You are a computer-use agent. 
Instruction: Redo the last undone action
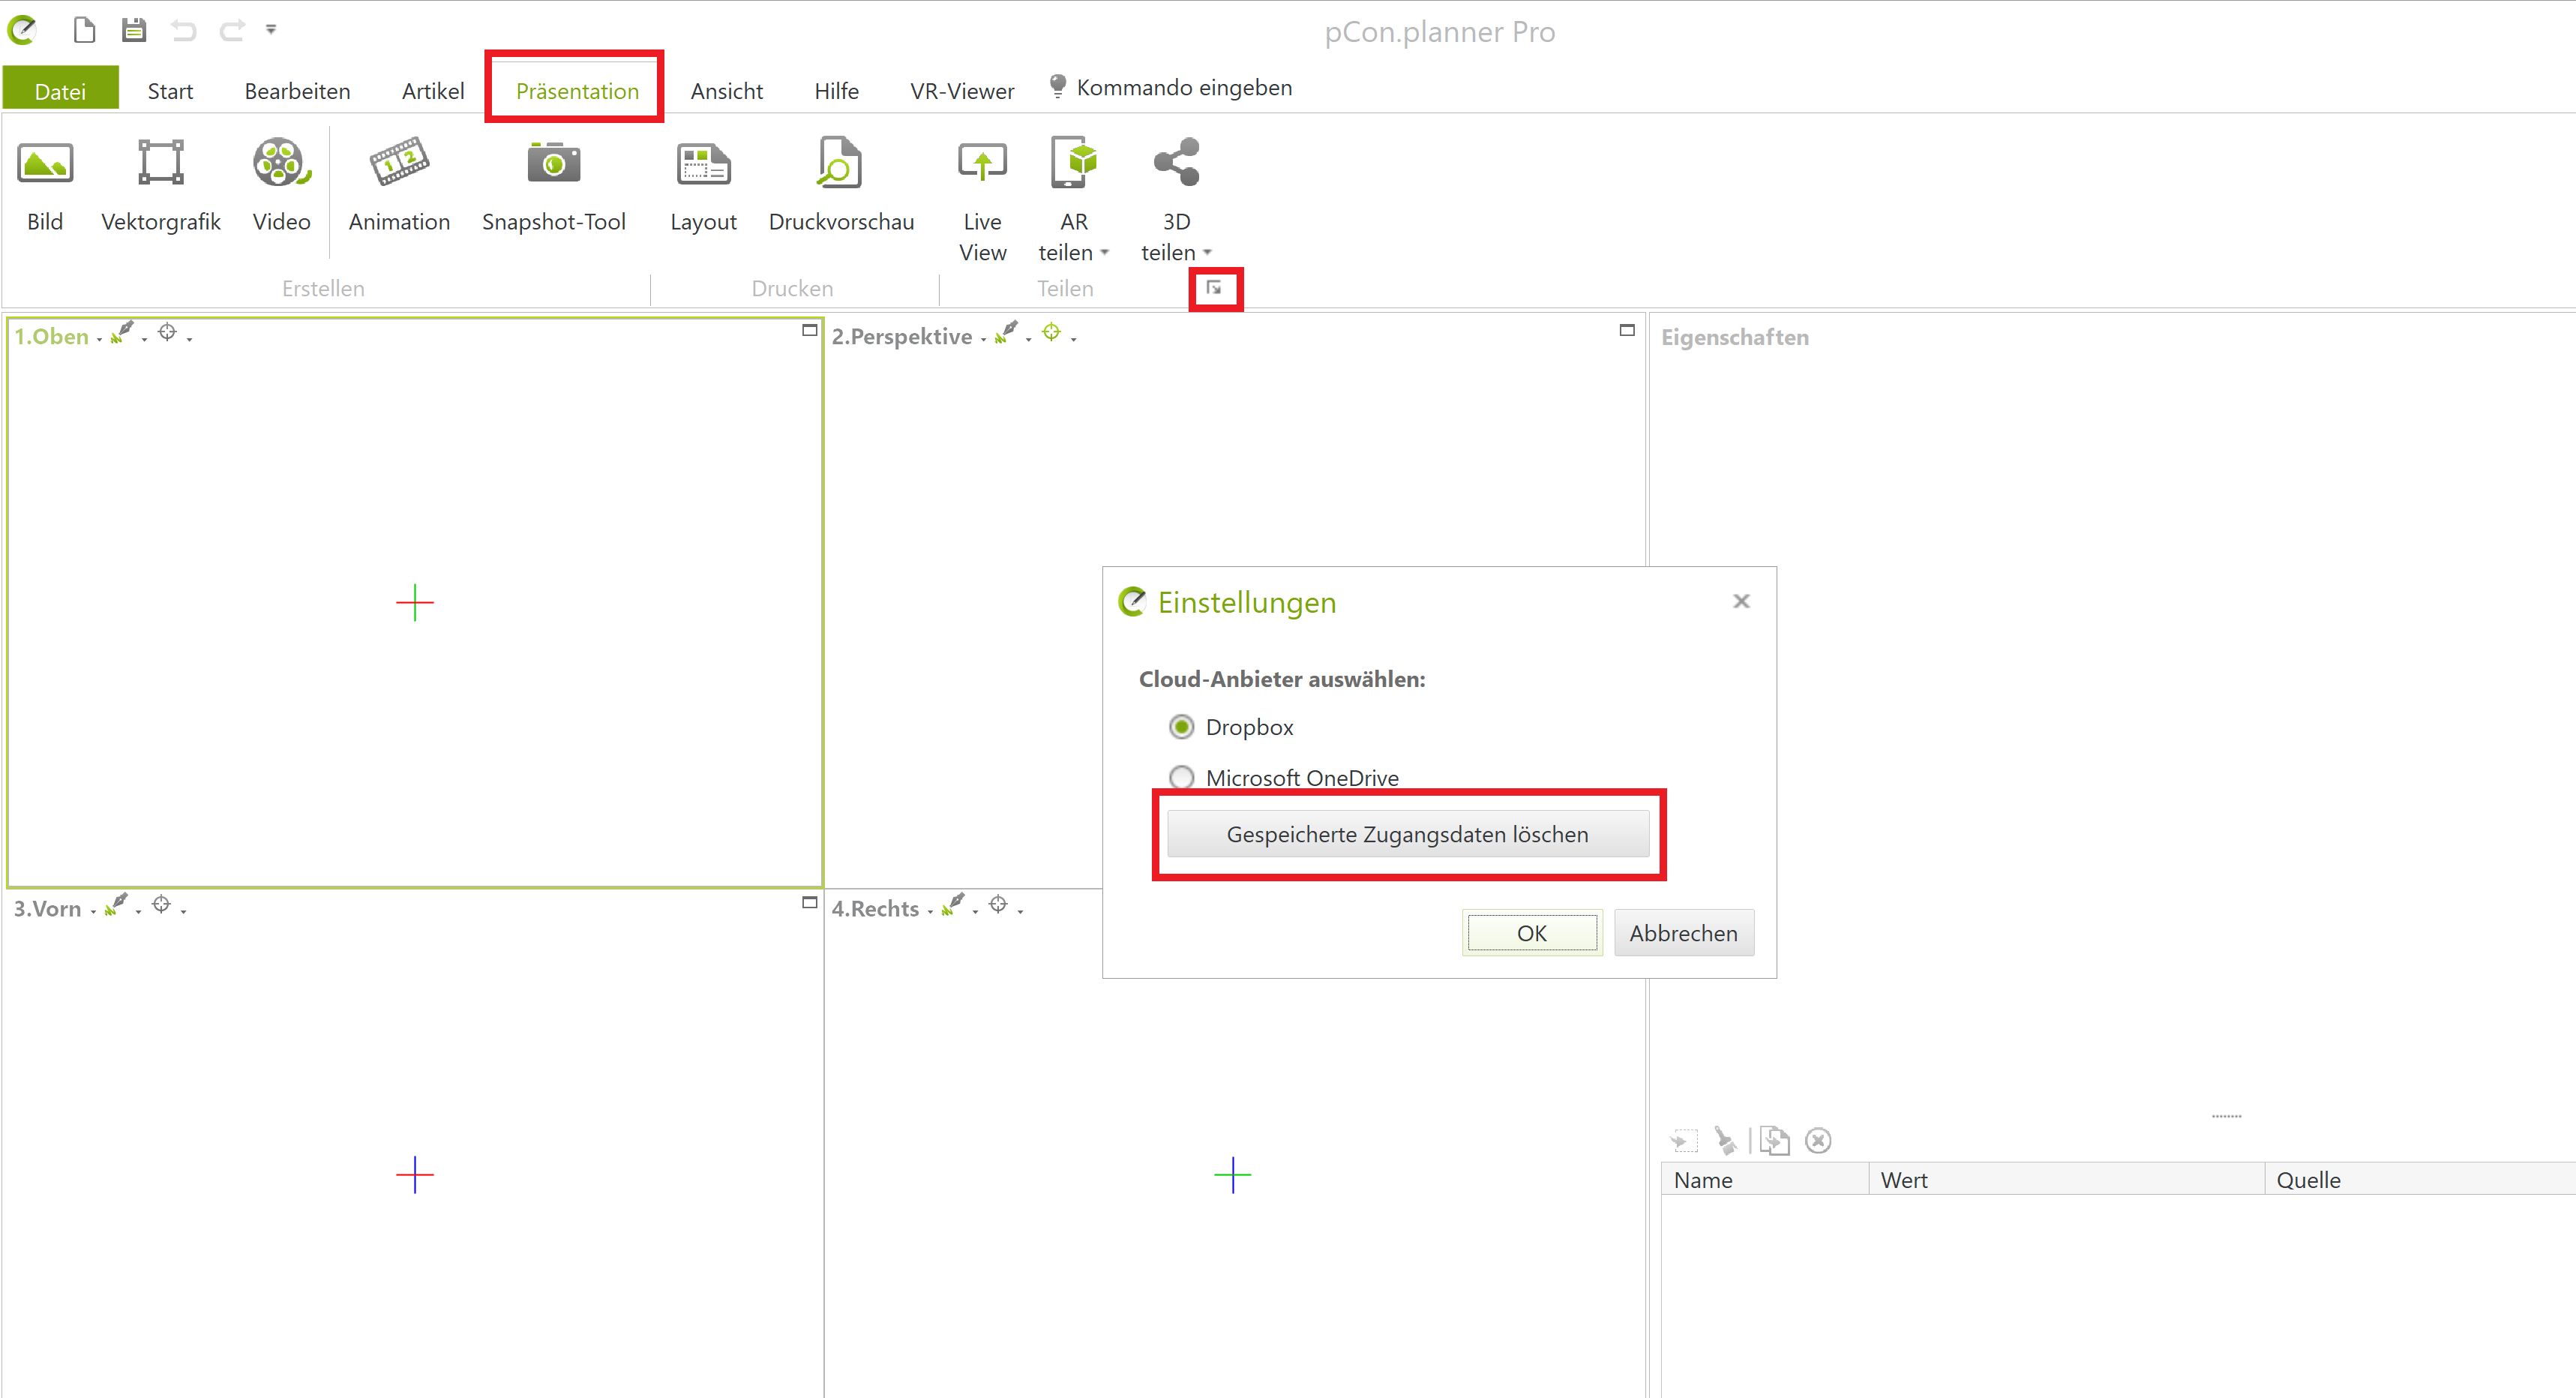pyautogui.click(x=232, y=31)
